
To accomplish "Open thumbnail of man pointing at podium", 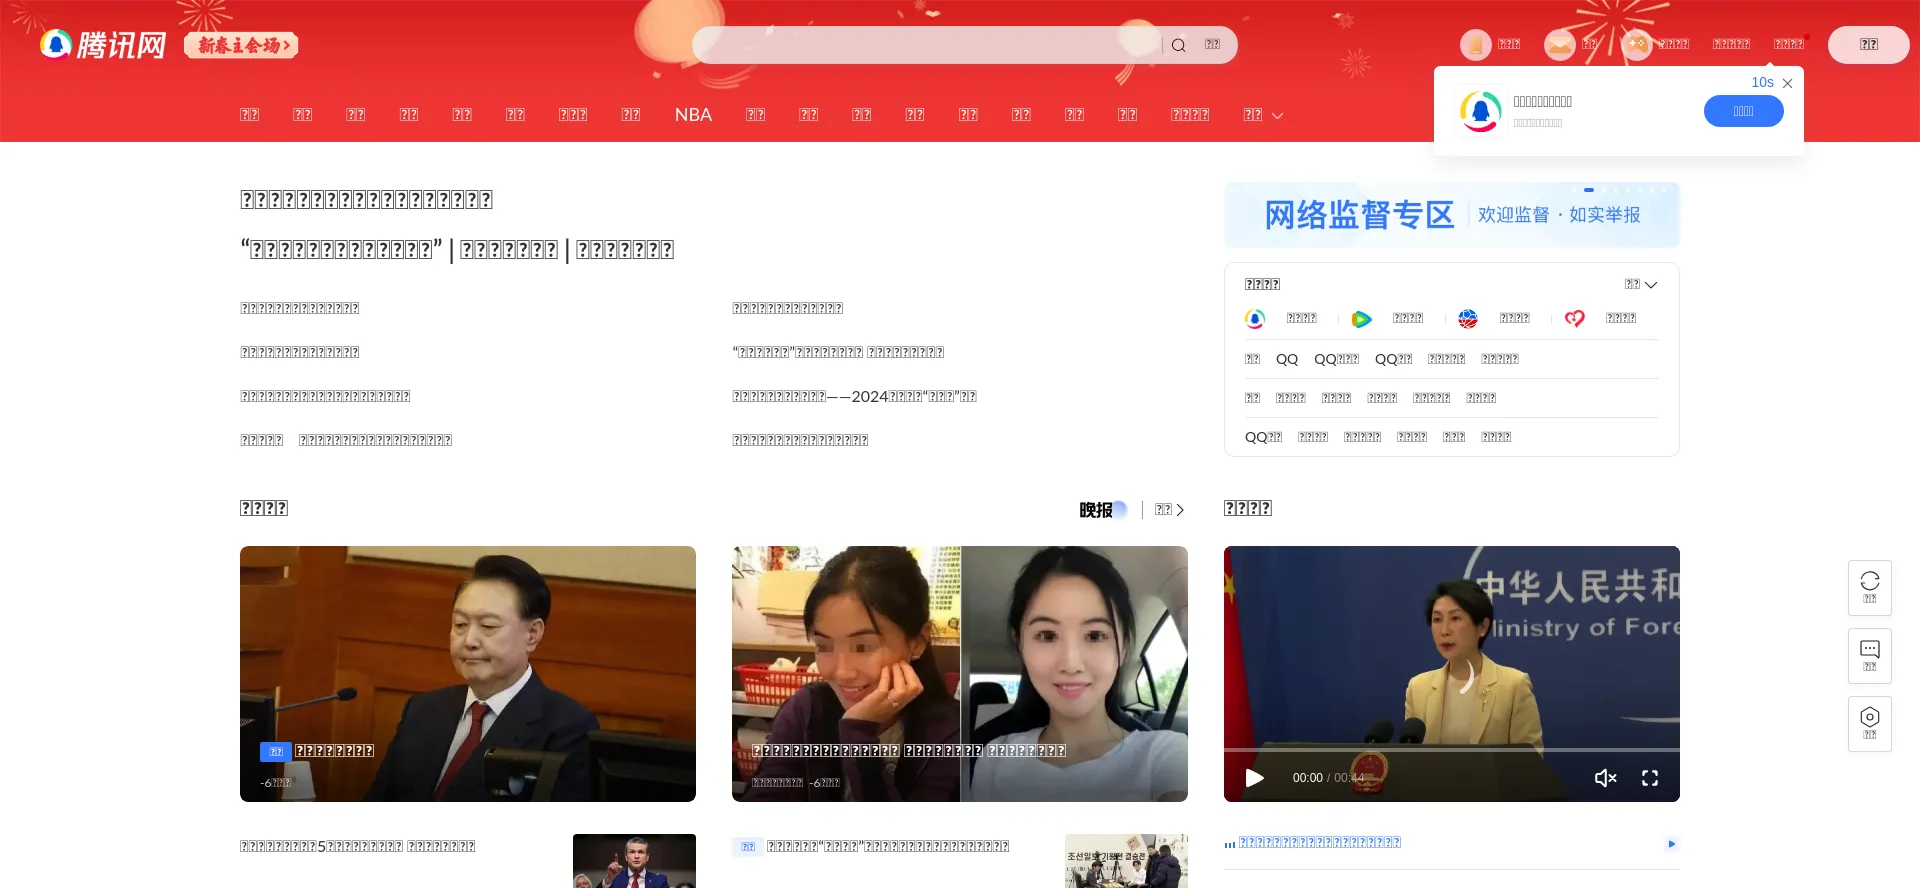I will point(634,861).
